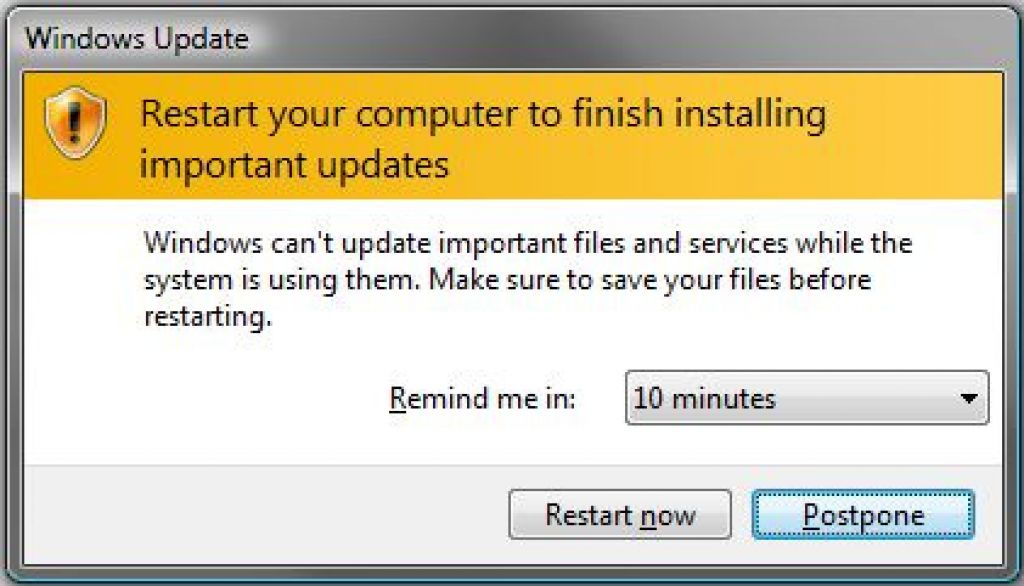
Task: Click the 'Make sure to save your files' sentence
Action: (x=649, y=280)
